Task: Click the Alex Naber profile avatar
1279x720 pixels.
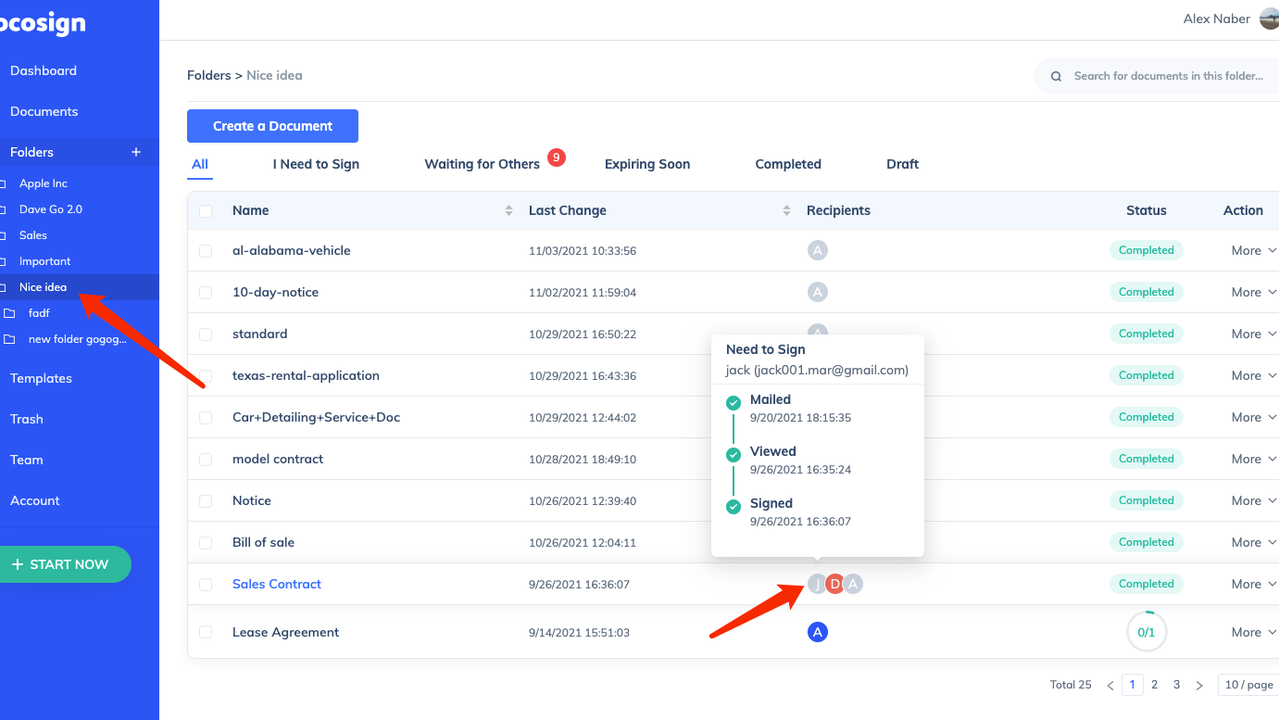Action: click(x=1269, y=19)
